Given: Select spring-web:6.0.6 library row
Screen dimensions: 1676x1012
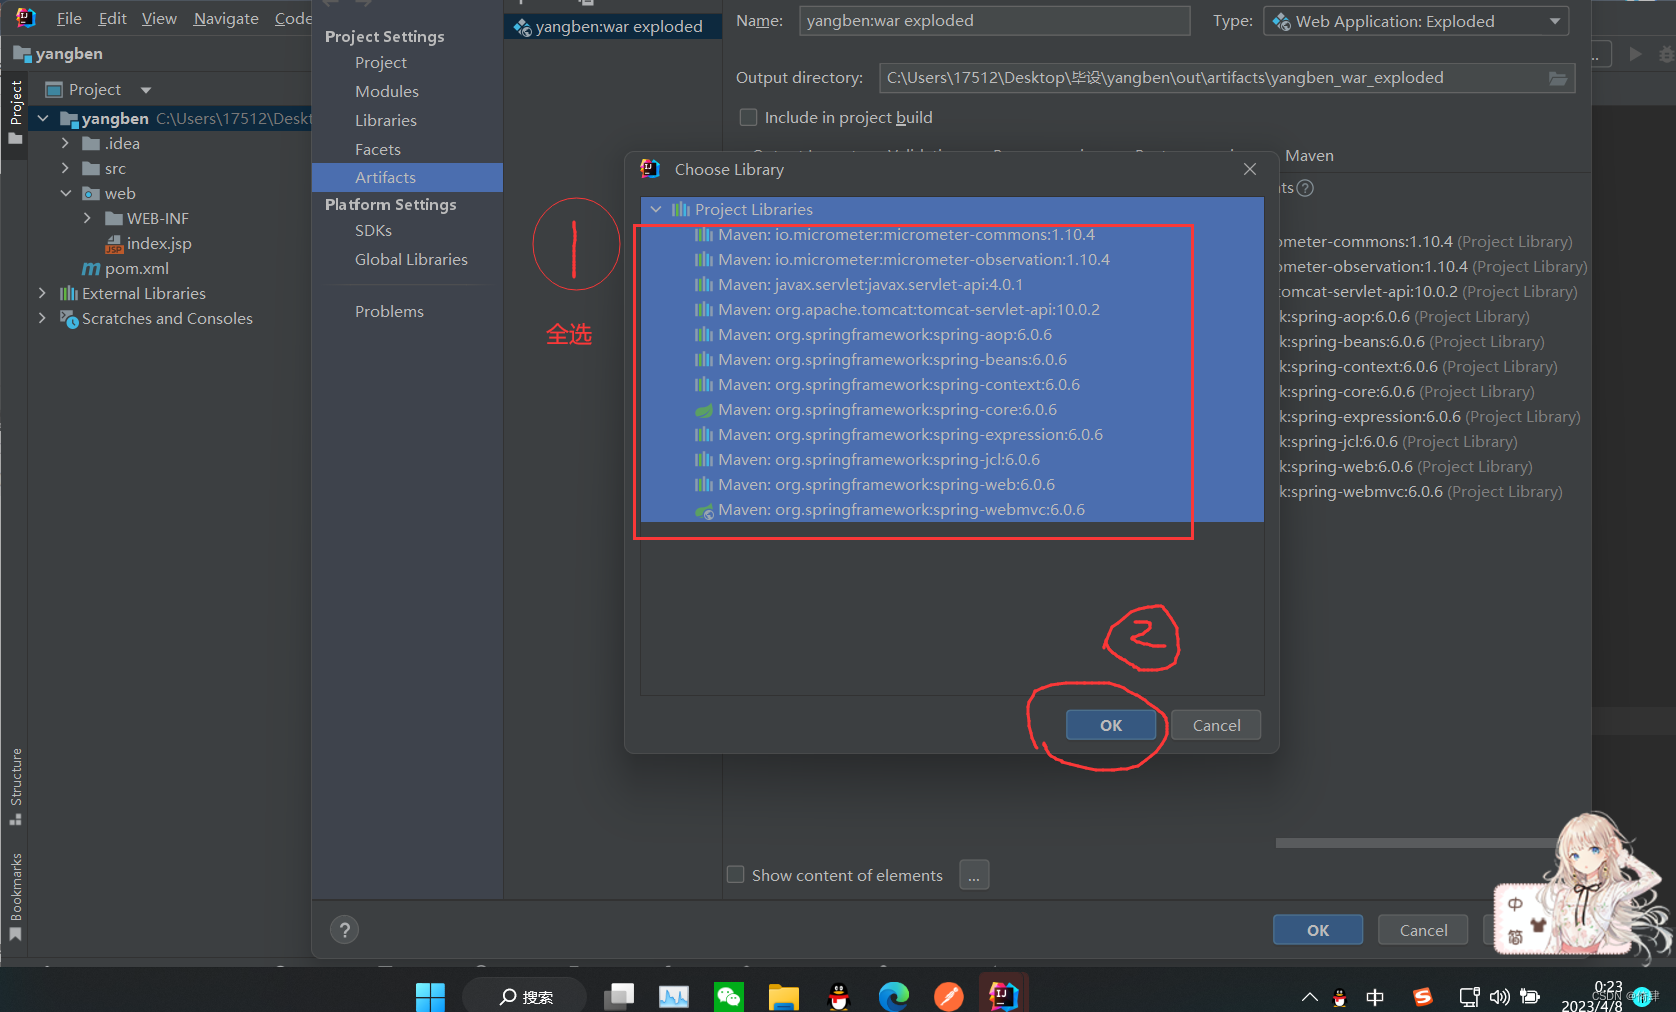Looking at the screenshot, I should pyautogui.click(x=952, y=484).
